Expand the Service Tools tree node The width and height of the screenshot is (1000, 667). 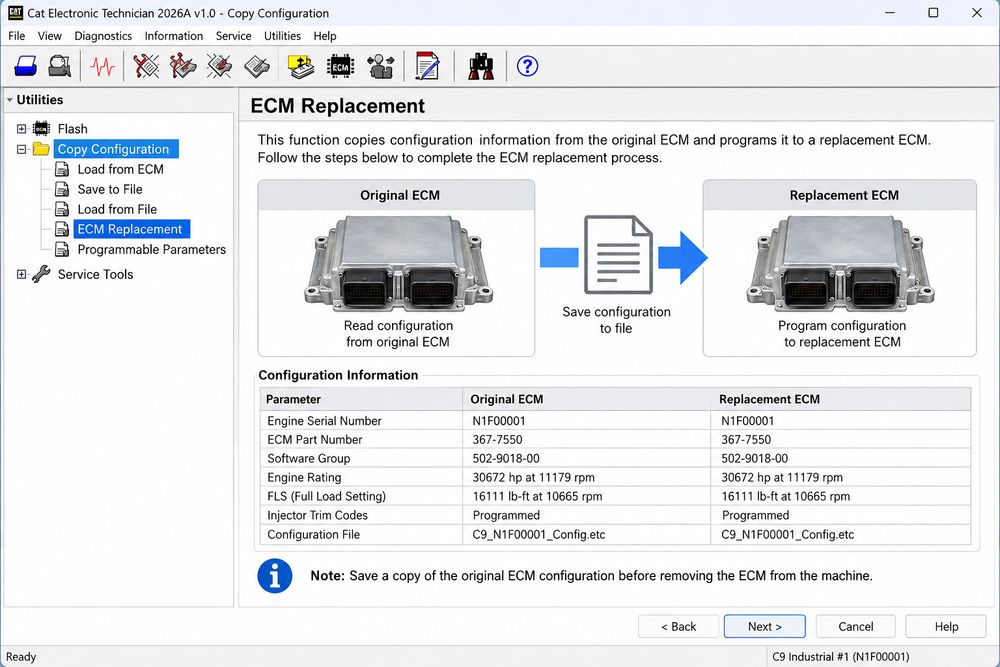22,274
